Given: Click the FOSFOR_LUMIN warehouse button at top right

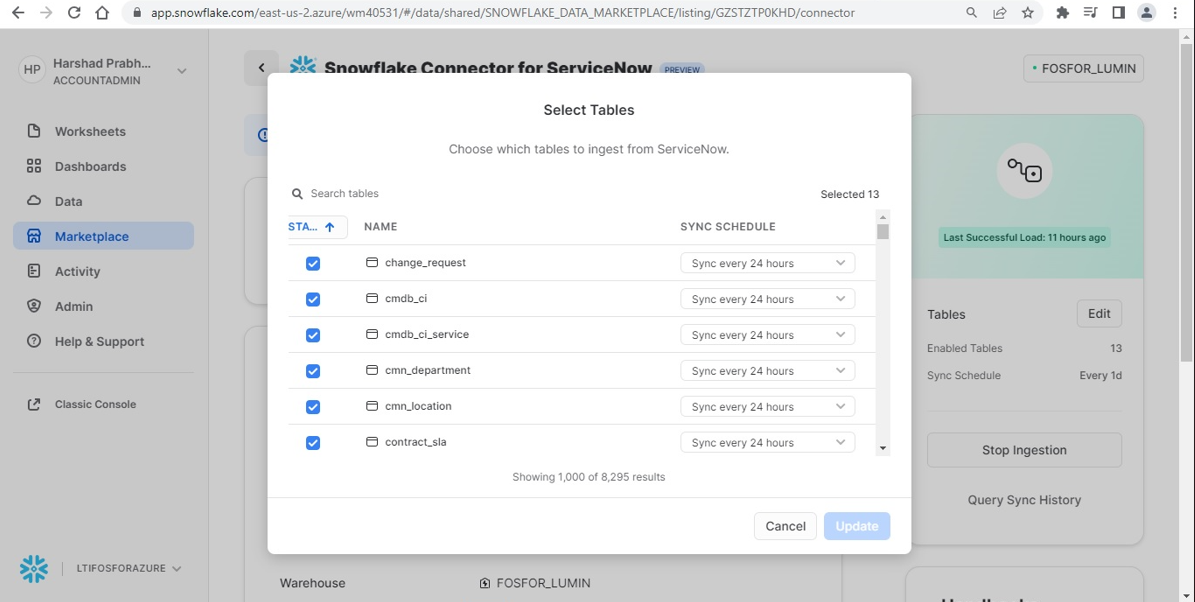Looking at the screenshot, I should coord(1084,68).
